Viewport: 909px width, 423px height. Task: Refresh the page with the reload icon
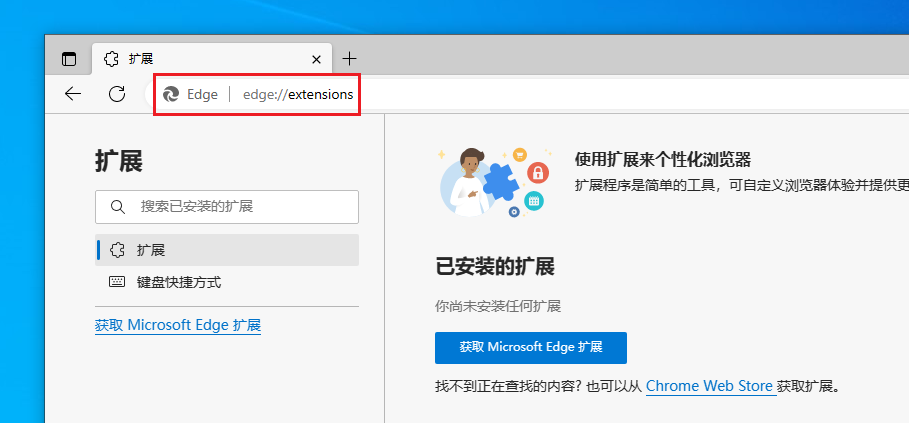click(x=117, y=94)
